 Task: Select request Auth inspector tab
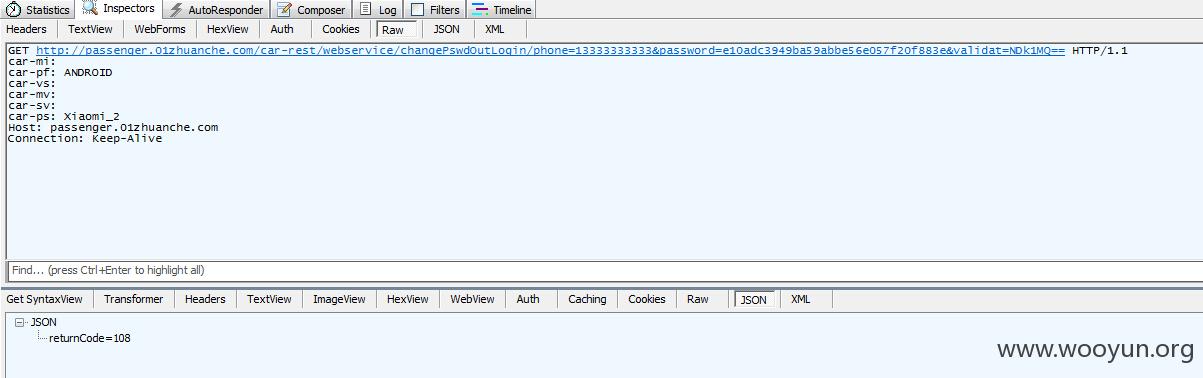point(282,30)
